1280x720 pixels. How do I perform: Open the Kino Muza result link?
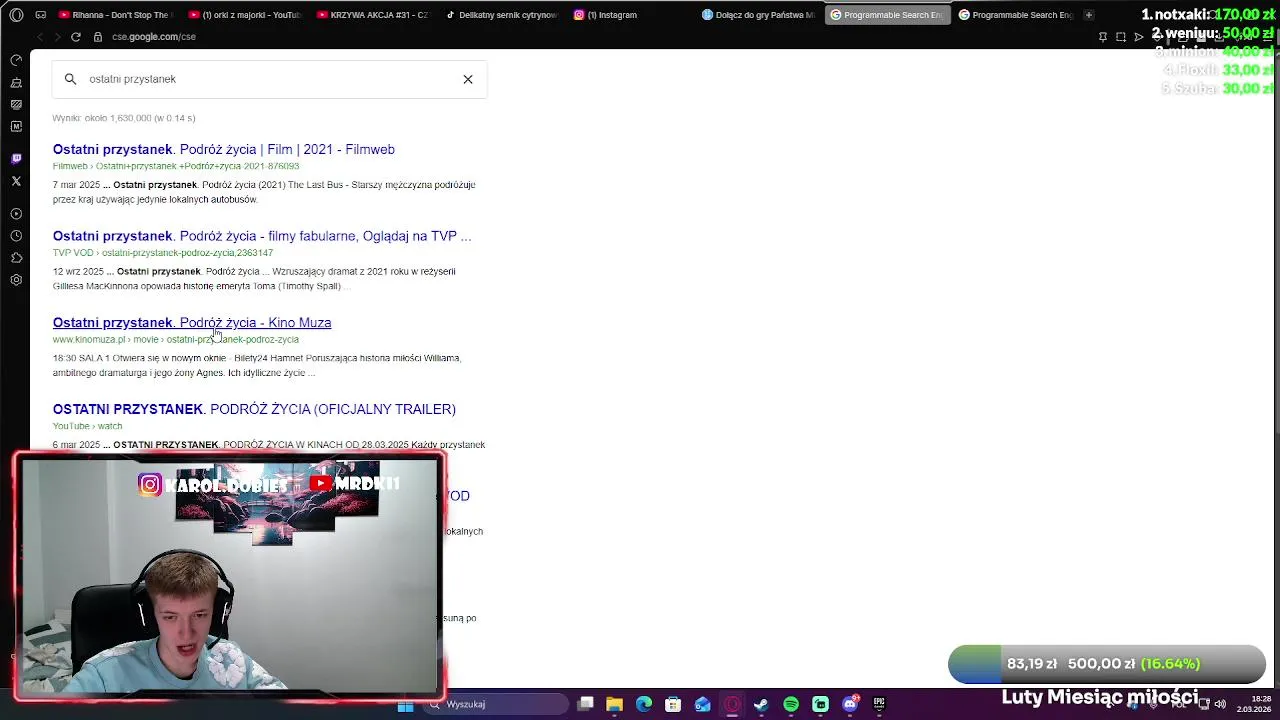click(192, 323)
